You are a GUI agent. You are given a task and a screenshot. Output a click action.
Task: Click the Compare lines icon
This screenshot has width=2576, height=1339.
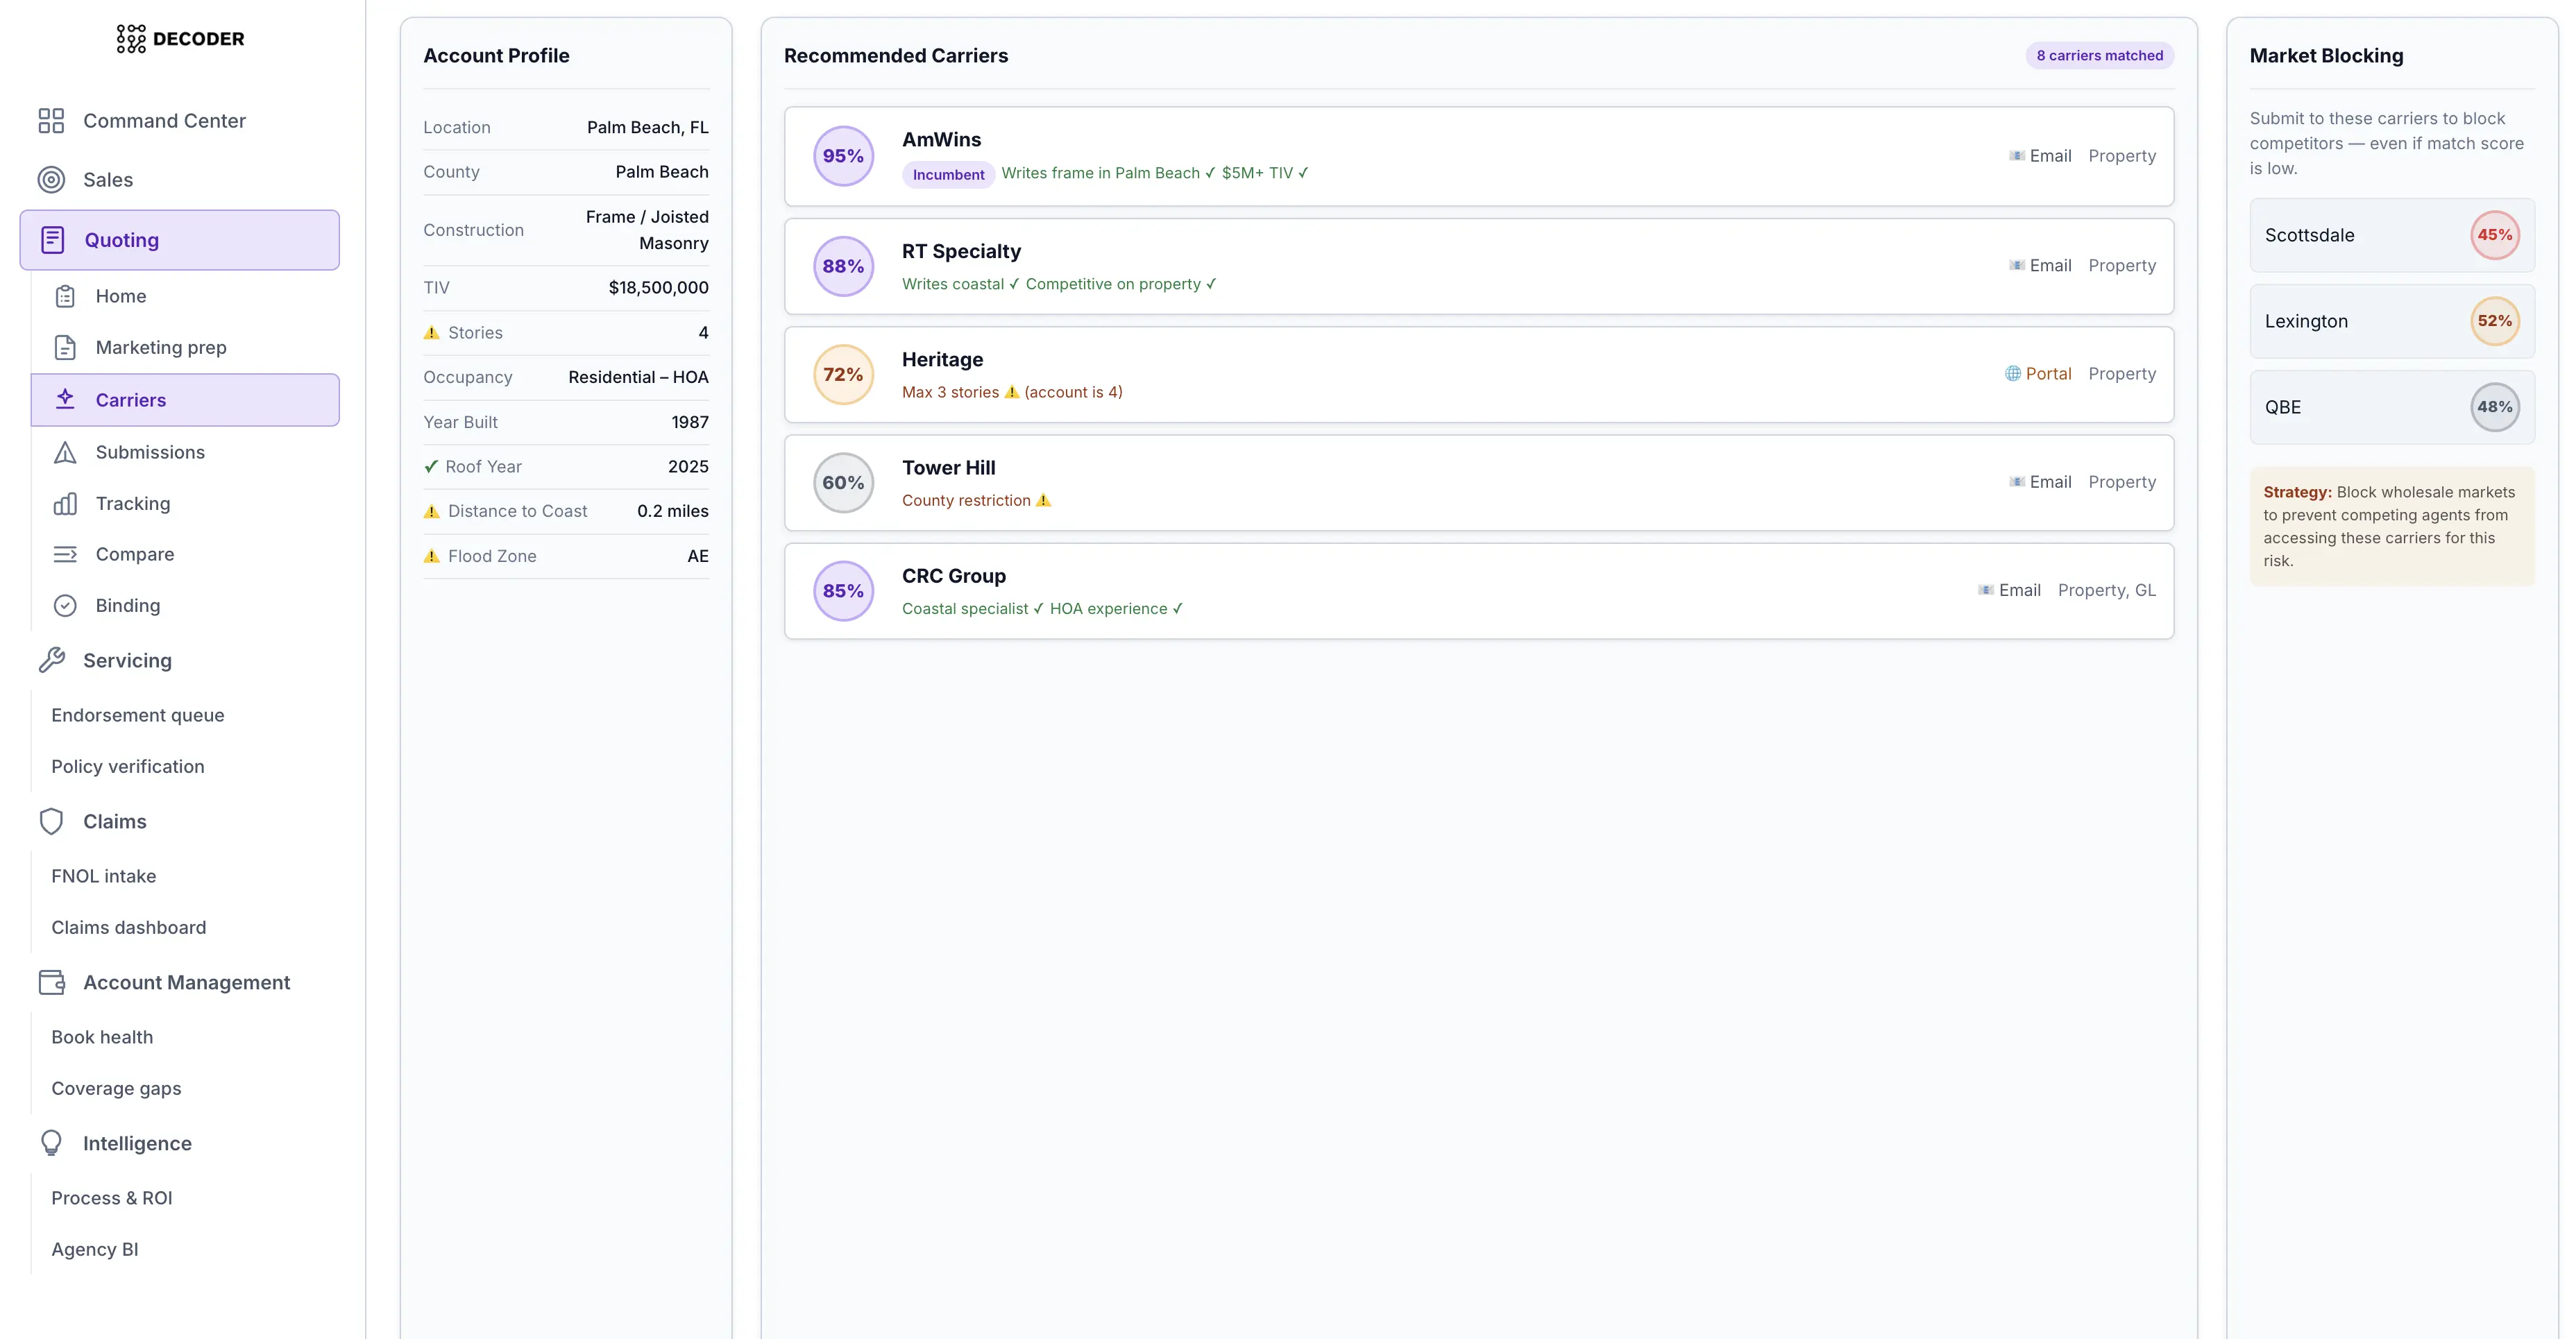[65, 555]
